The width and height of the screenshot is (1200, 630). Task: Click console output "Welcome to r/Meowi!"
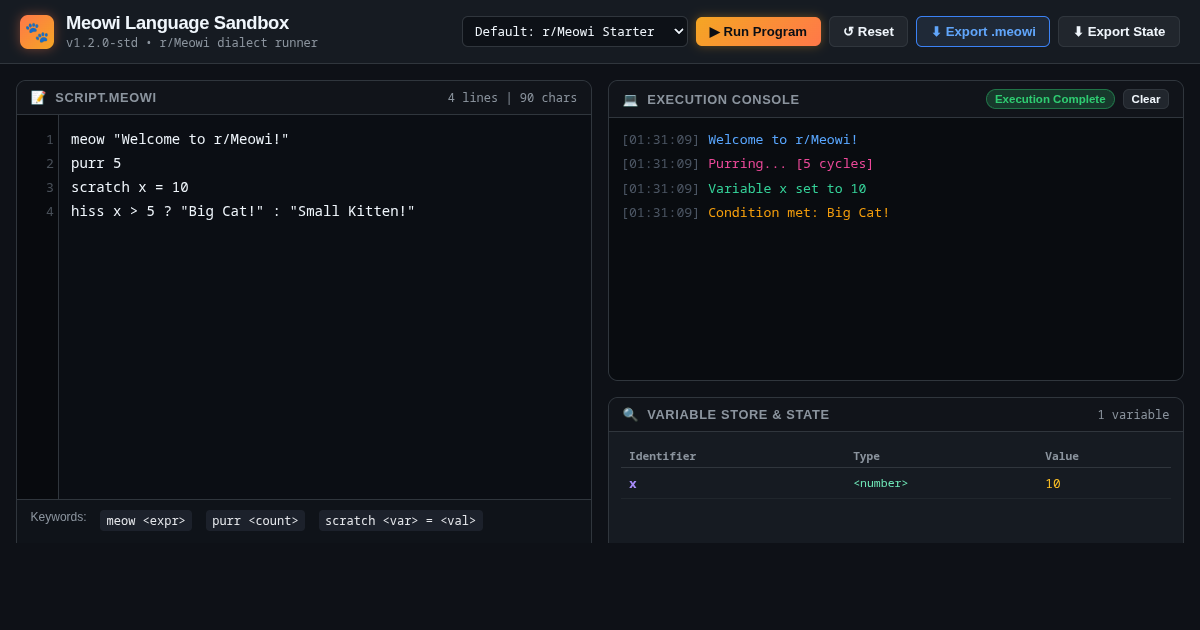click(783, 139)
